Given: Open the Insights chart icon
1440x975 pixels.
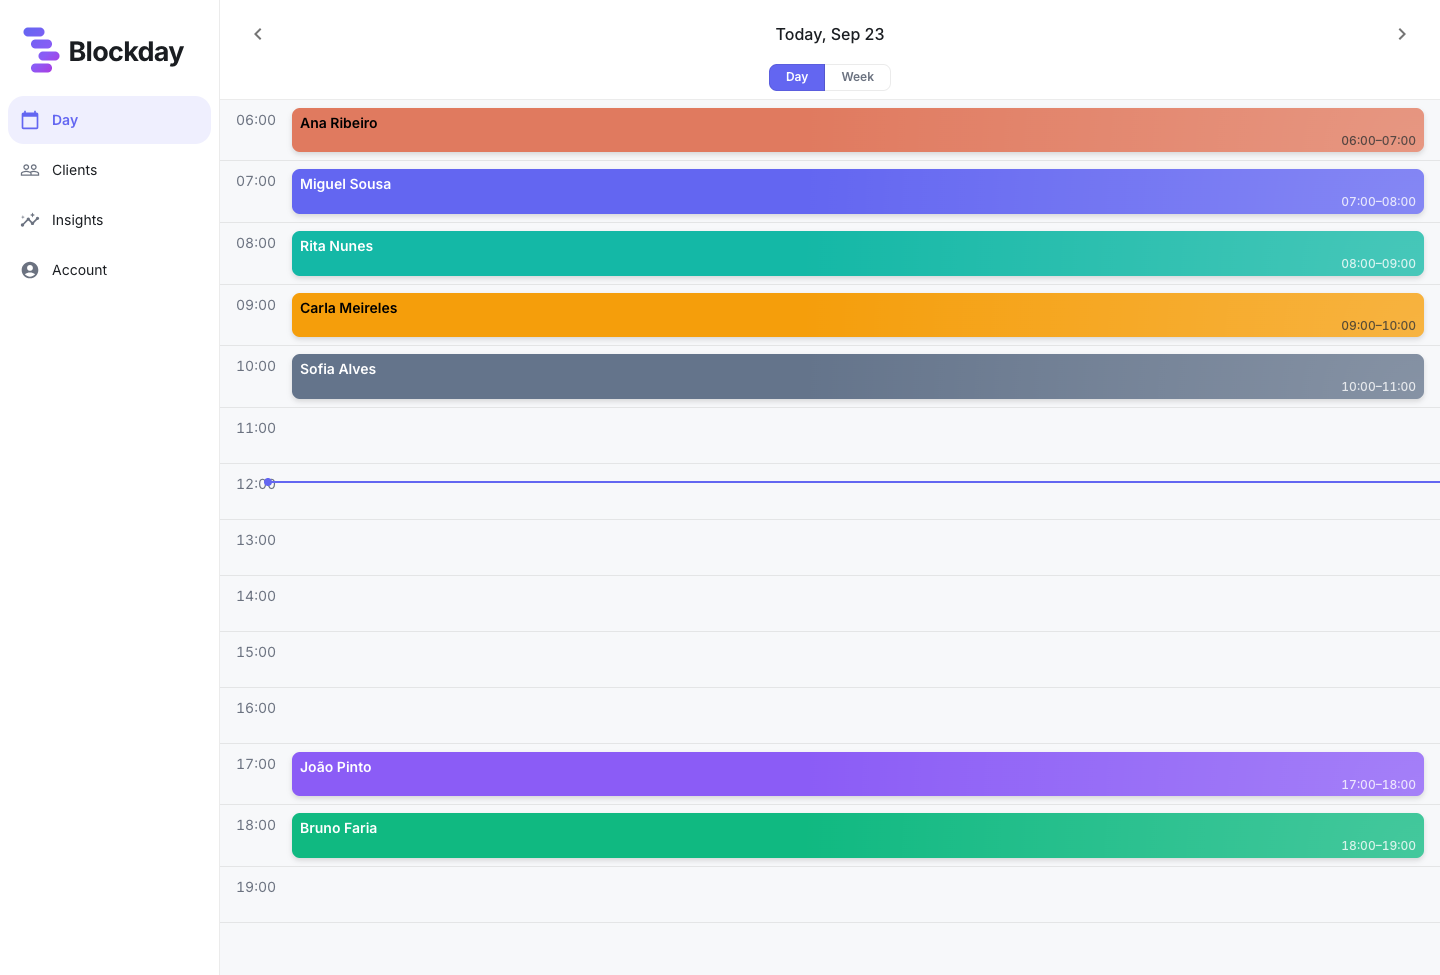Looking at the screenshot, I should [30, 220].
